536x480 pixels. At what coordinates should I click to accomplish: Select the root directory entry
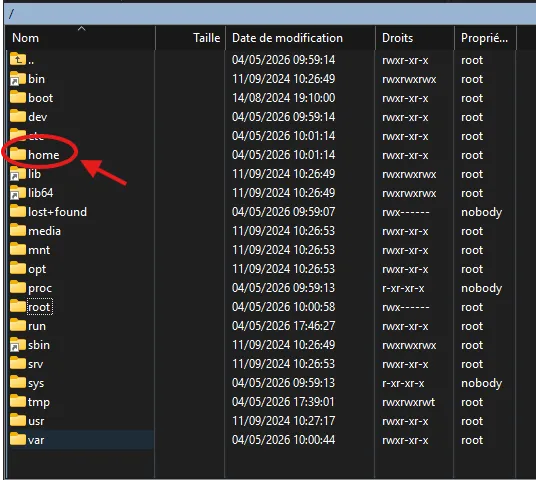tap(39, 307)
